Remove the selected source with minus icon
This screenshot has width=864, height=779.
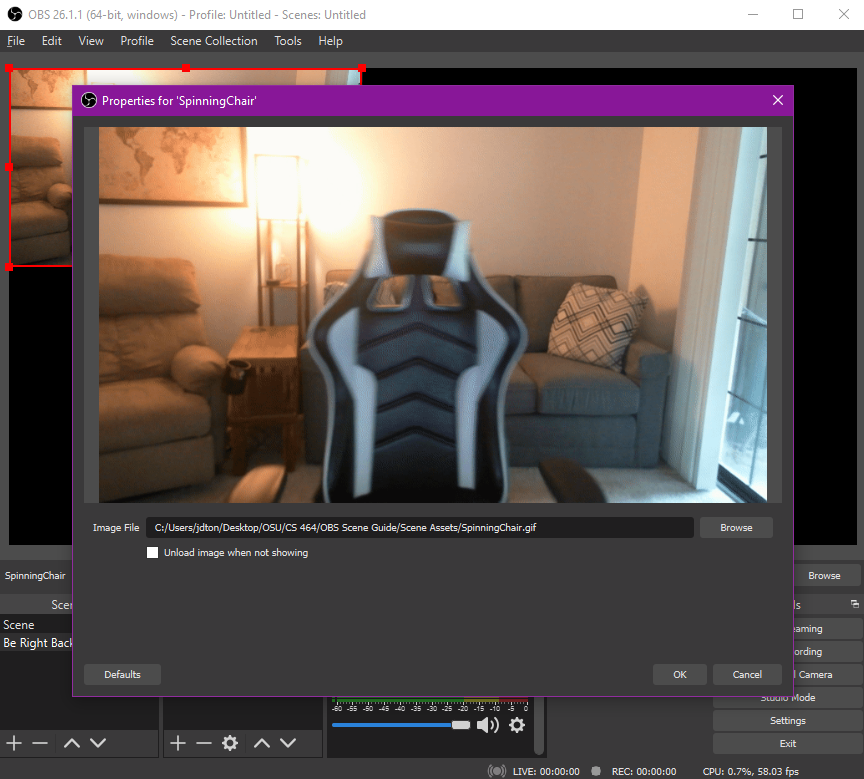(x=204, y=743)
